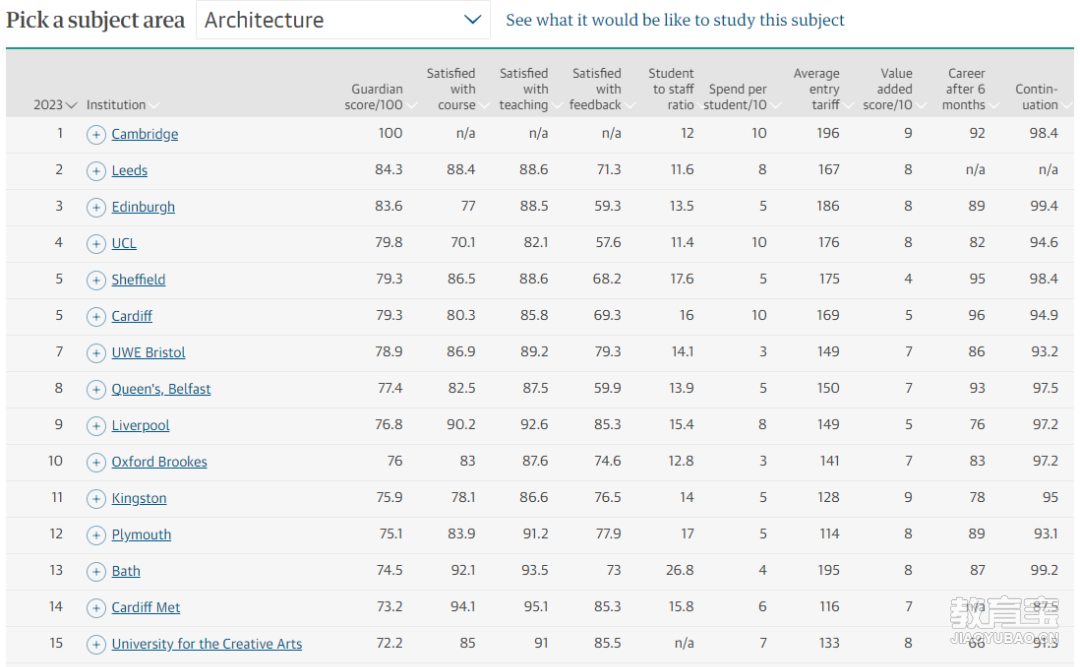Viewport: 1080px width, 667px height.
Task: Expand University for the Creative Arts plus icon
Action: (x=96, y=645)
